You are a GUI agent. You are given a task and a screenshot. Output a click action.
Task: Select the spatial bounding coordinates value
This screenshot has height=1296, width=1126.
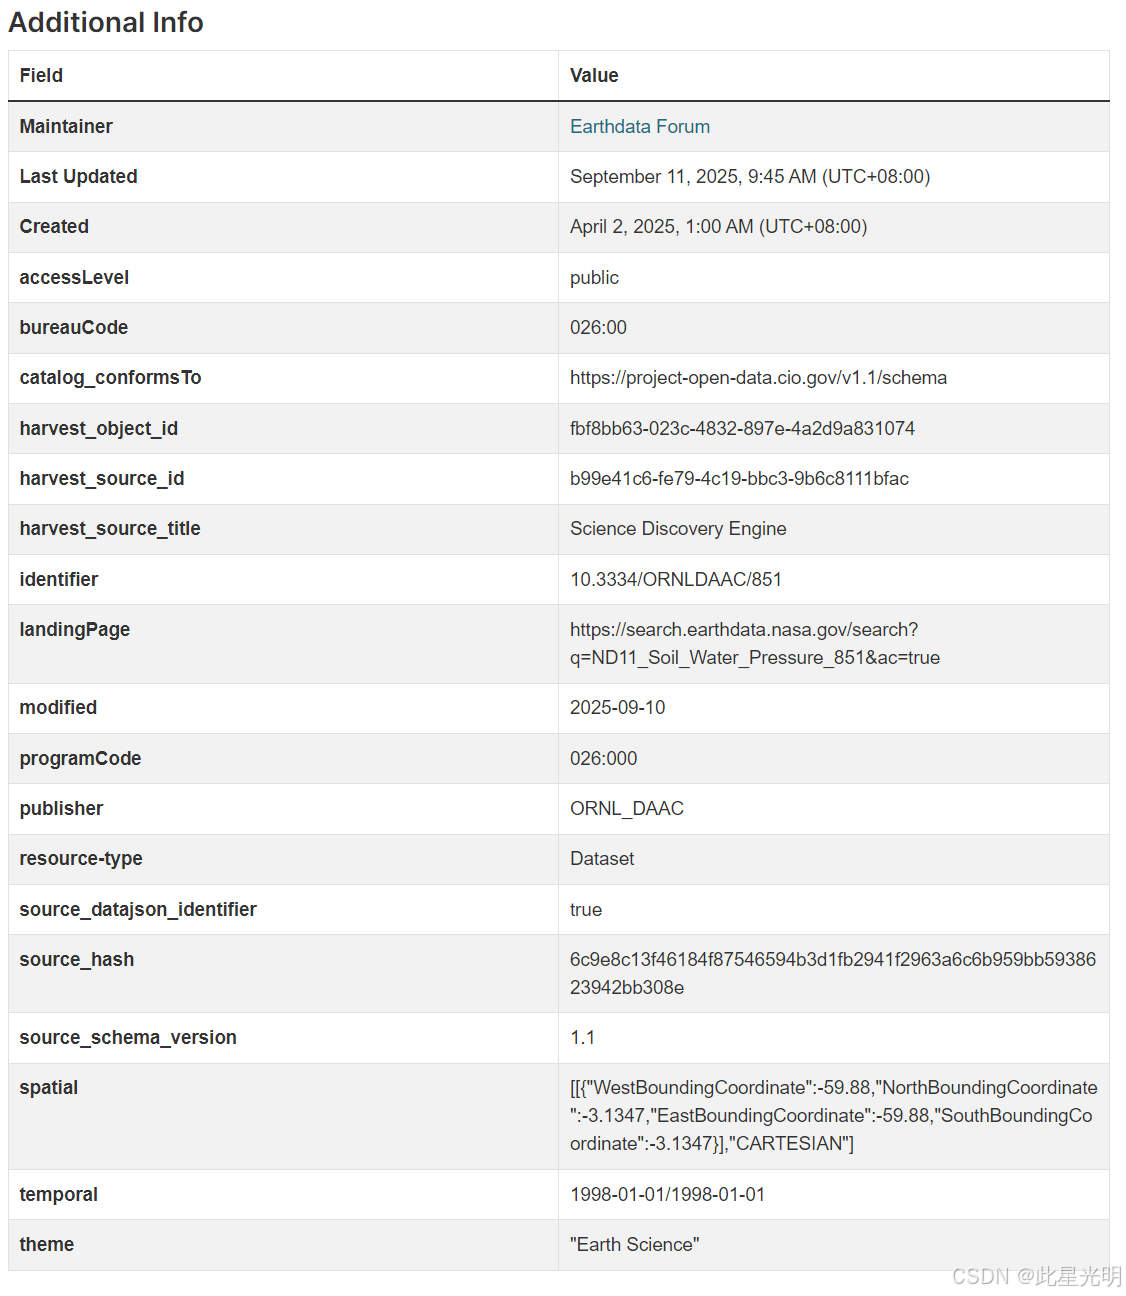pos(833,1116)
